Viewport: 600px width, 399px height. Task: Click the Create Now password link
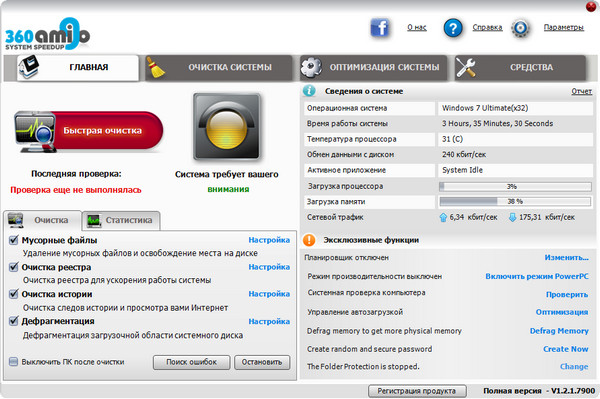[566, 349]
